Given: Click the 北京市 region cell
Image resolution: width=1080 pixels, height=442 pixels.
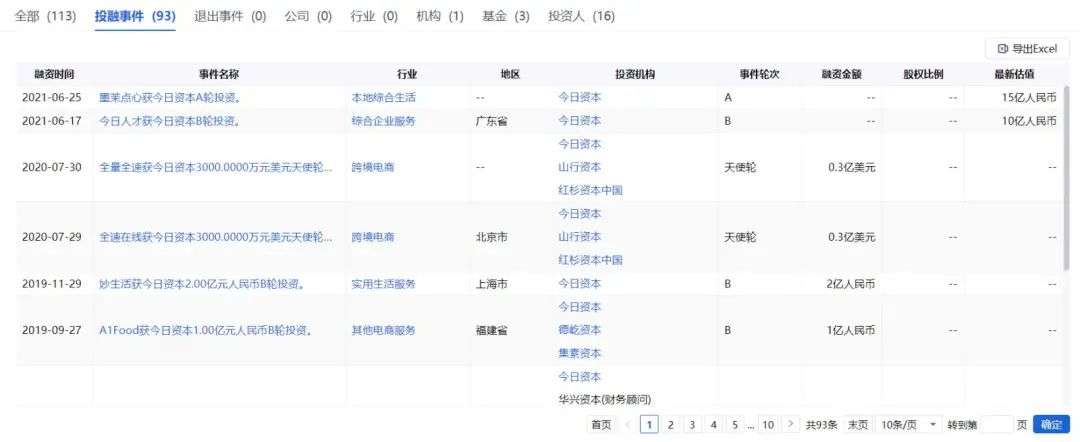Looking at the screenshot, I should (492, 237).
